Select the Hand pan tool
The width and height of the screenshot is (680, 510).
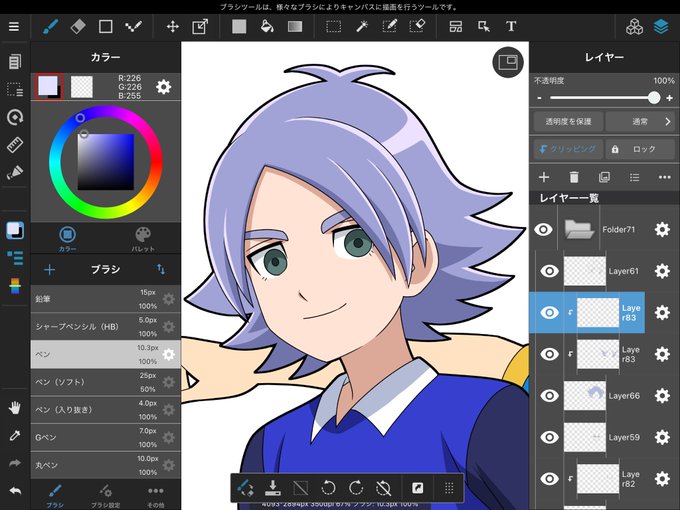point(15,408)
